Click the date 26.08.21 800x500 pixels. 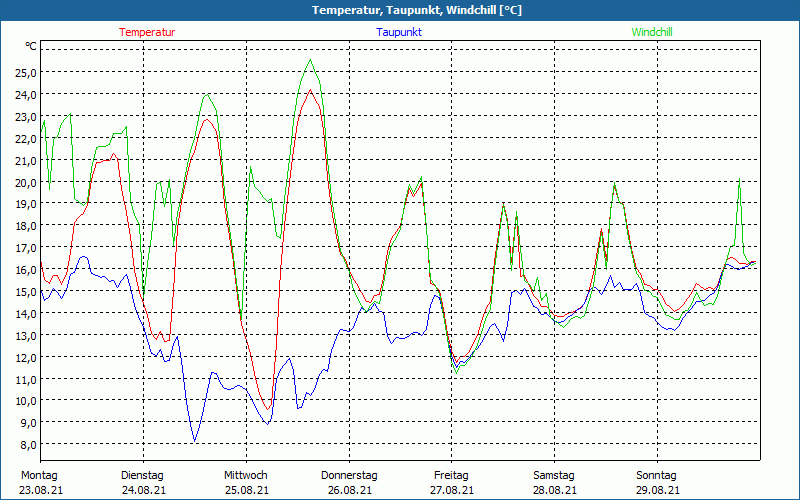[x=349, y=490]
